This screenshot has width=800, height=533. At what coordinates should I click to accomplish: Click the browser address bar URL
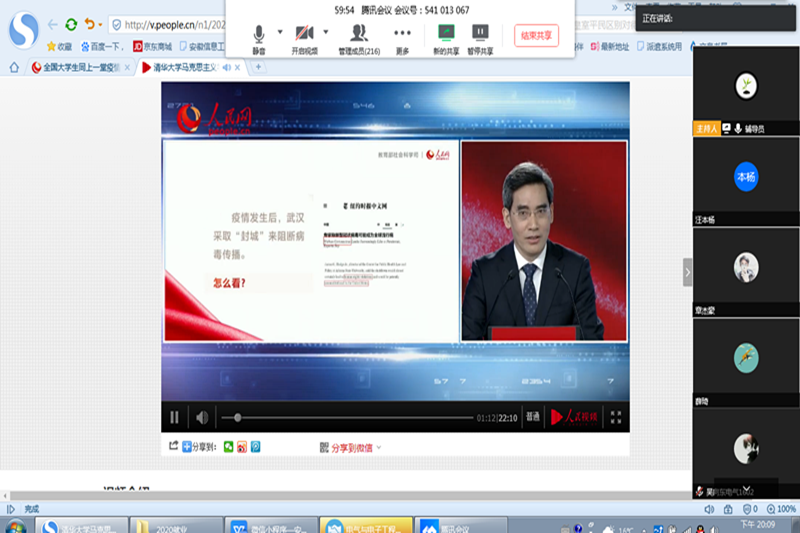coord(170,24)
